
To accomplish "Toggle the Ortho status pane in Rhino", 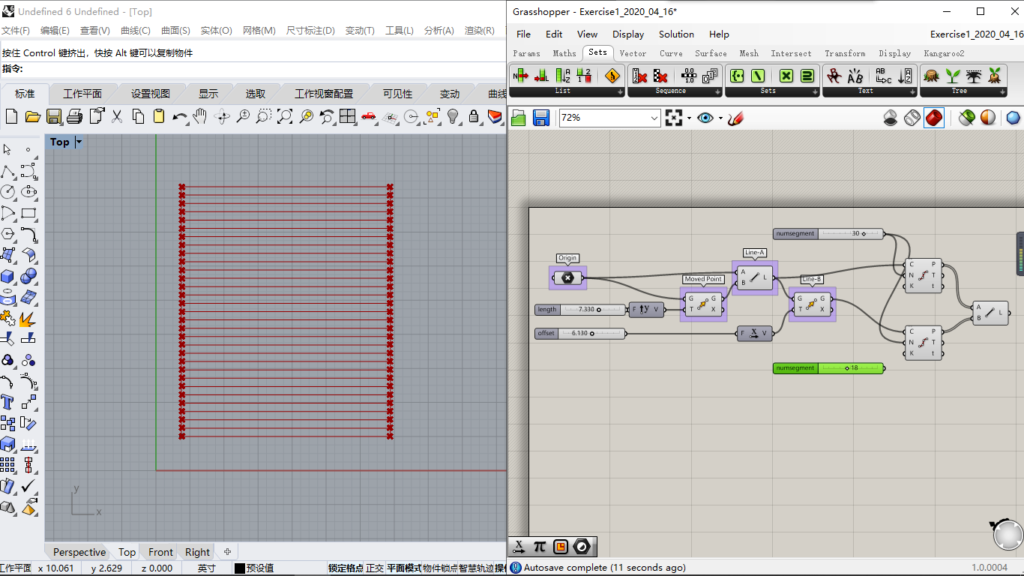I will (x=375, y=568).
